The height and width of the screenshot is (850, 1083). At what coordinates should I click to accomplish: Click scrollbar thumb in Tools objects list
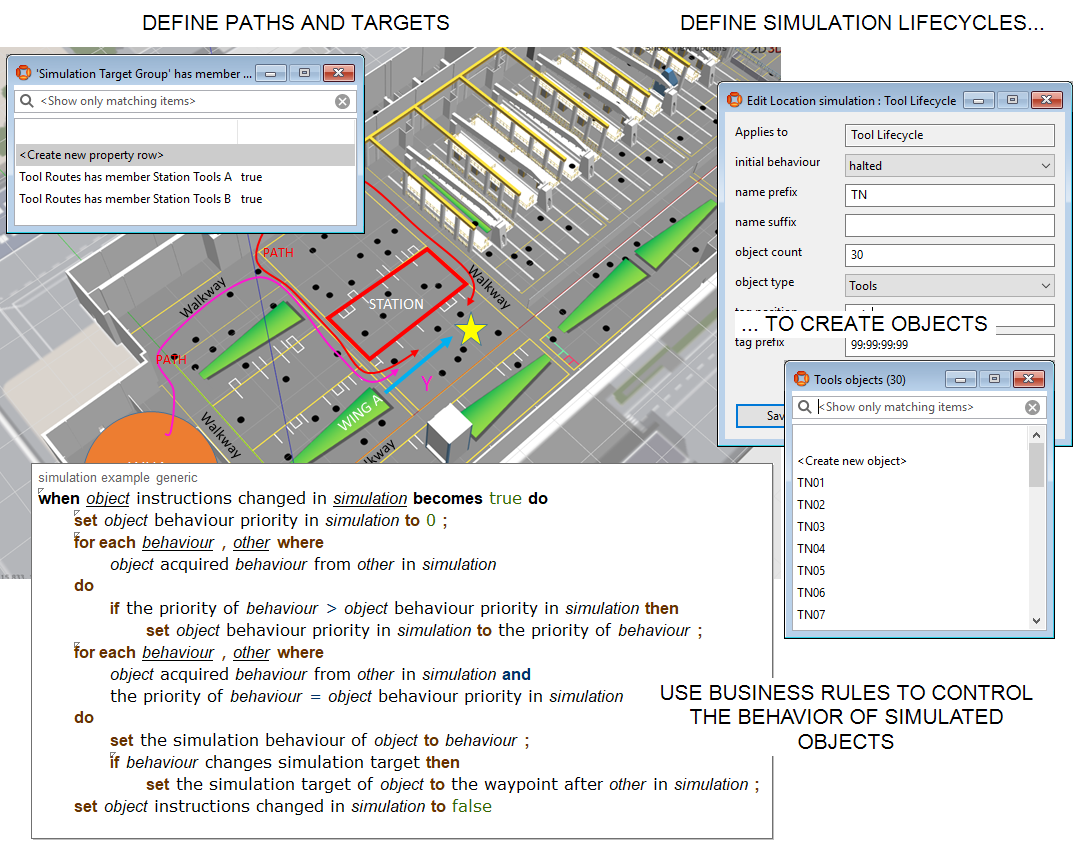click(x=1036, y=465)
